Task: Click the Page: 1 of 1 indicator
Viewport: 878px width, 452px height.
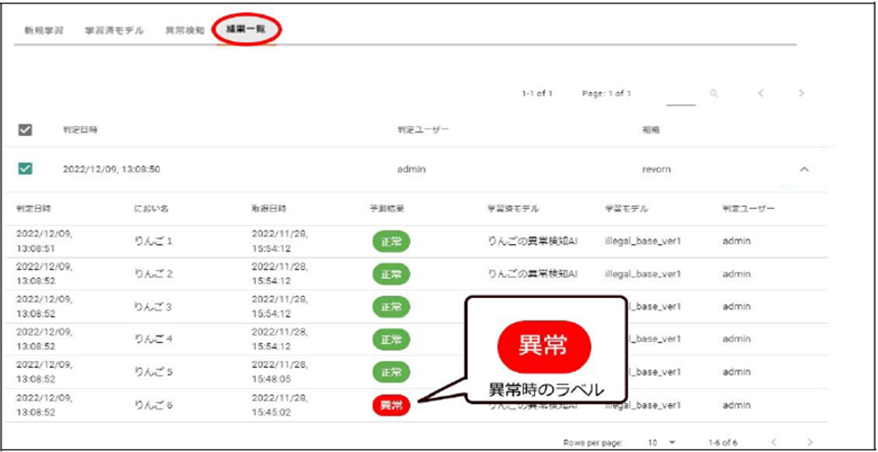Action: [606, 94]
